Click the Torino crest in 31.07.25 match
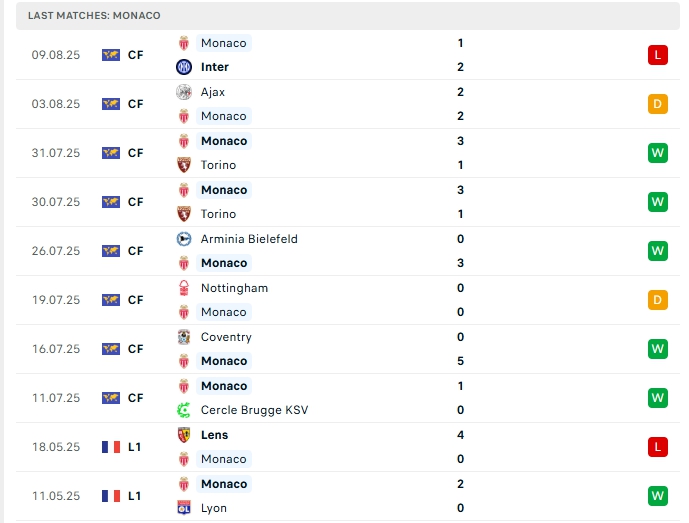Image resolution: width=689 pixels, height=523 pixels. pos(183,165)
